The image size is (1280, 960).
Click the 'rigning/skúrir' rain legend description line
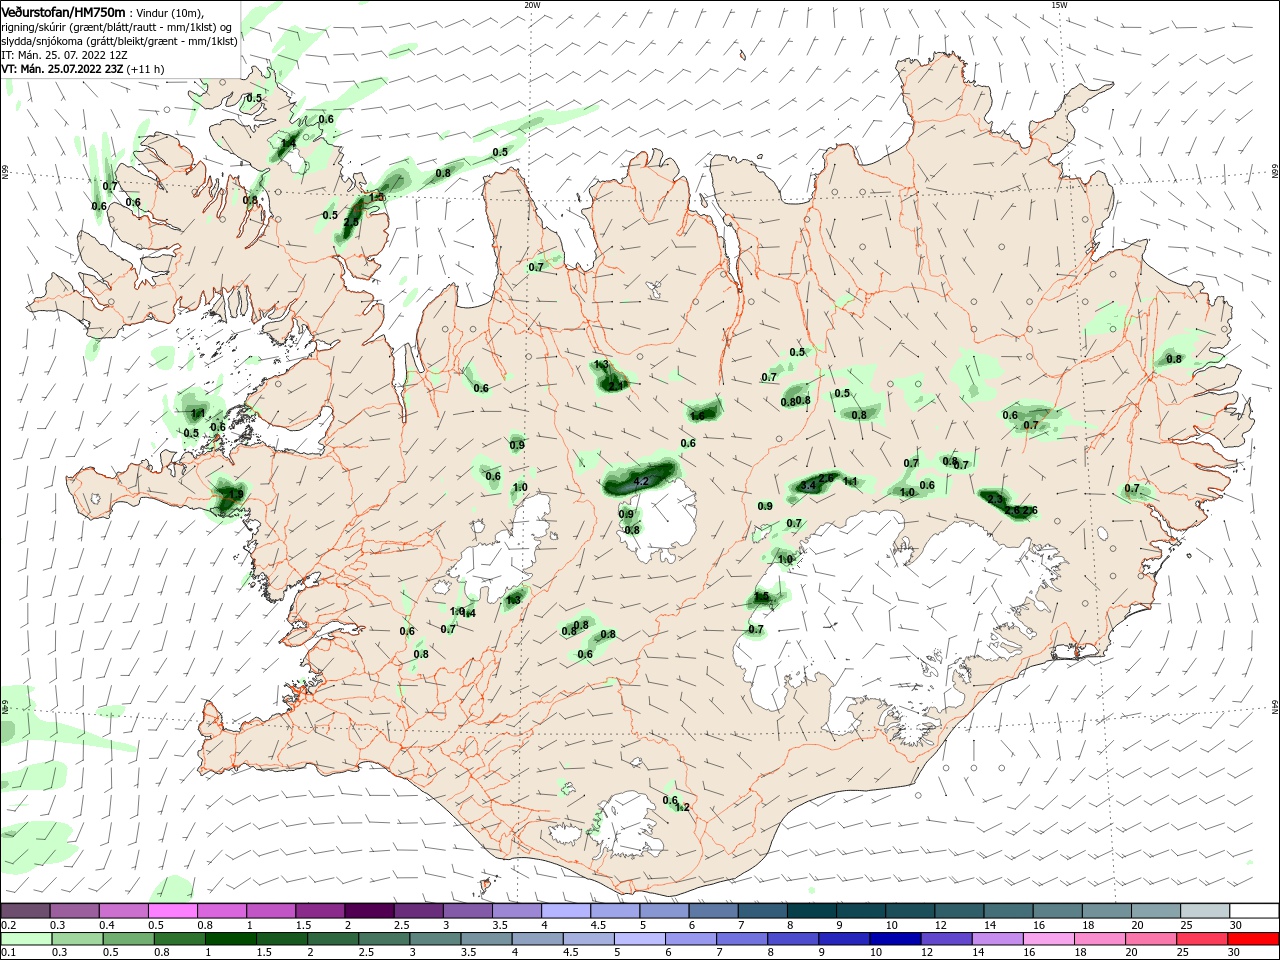point(117,27)
